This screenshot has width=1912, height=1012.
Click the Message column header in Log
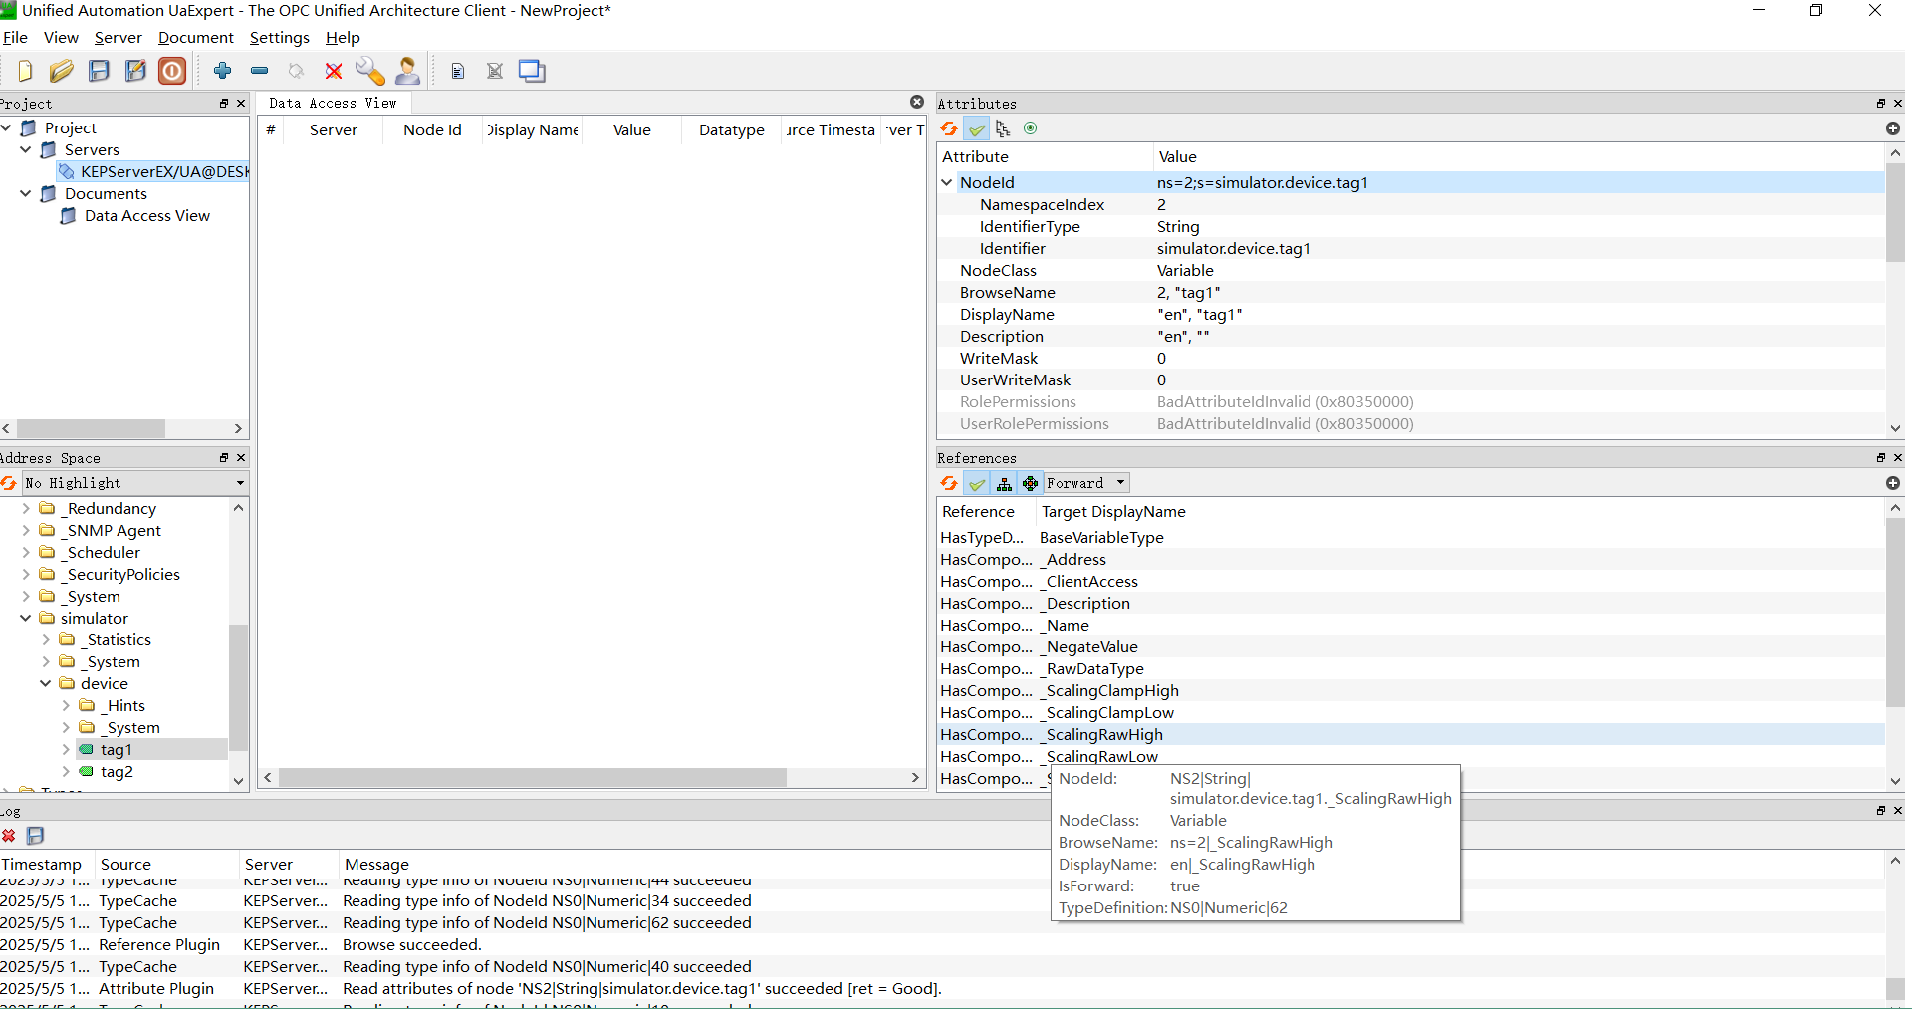click(377, 865)
